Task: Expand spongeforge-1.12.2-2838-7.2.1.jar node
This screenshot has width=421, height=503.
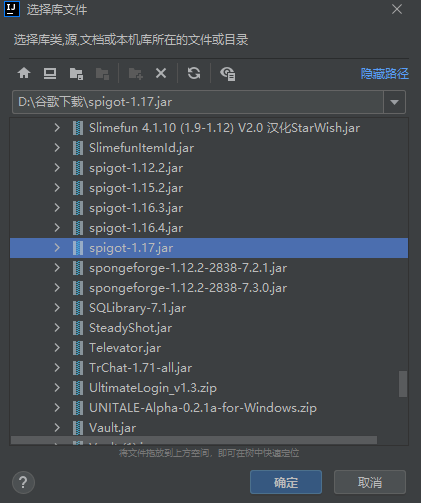Action: tap(57, 268)
